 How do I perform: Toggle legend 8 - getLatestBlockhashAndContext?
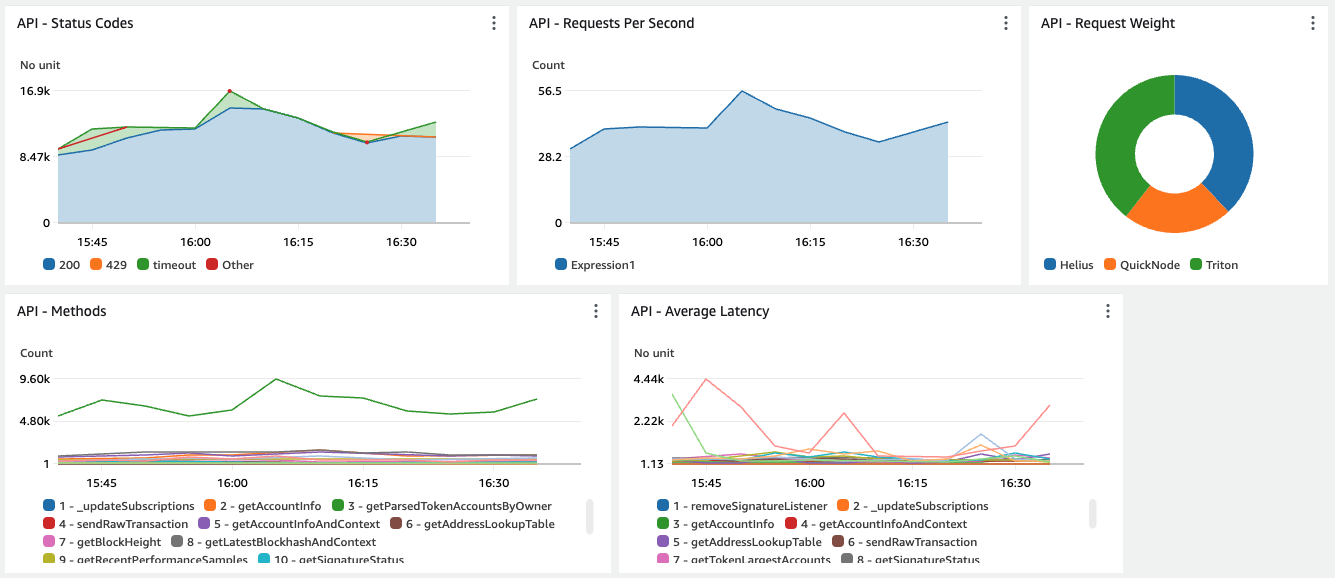[273, 542]
